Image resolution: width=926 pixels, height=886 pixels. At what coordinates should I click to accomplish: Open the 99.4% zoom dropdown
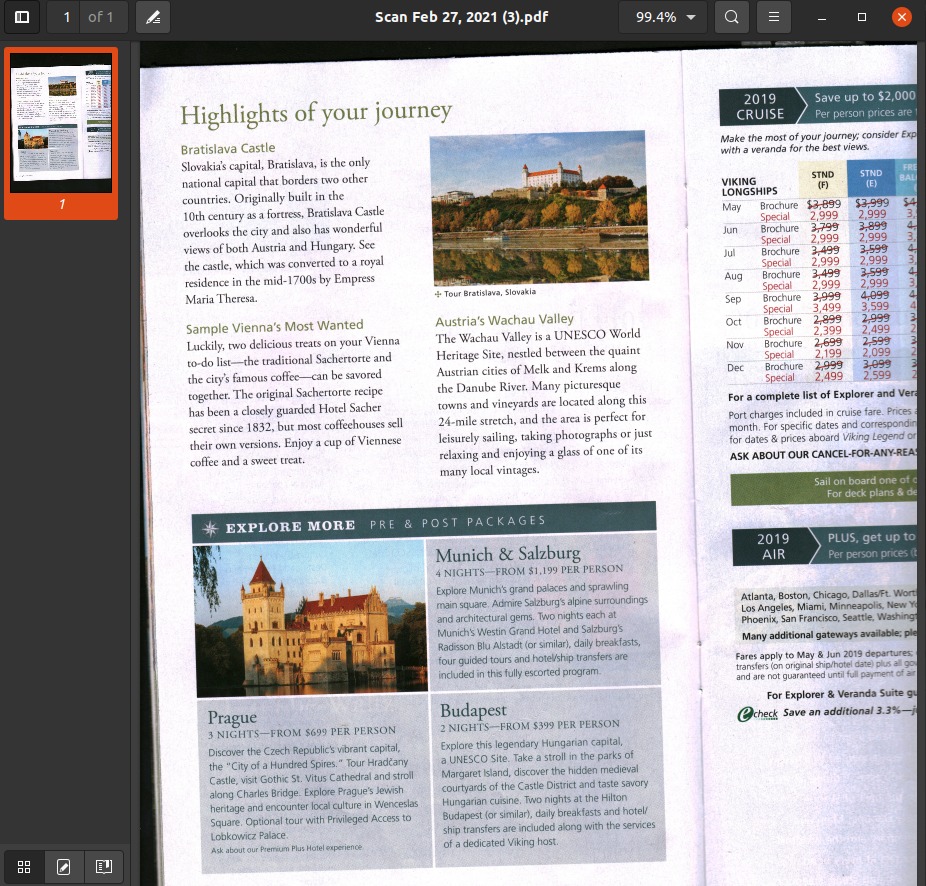[x=665, y=17]
